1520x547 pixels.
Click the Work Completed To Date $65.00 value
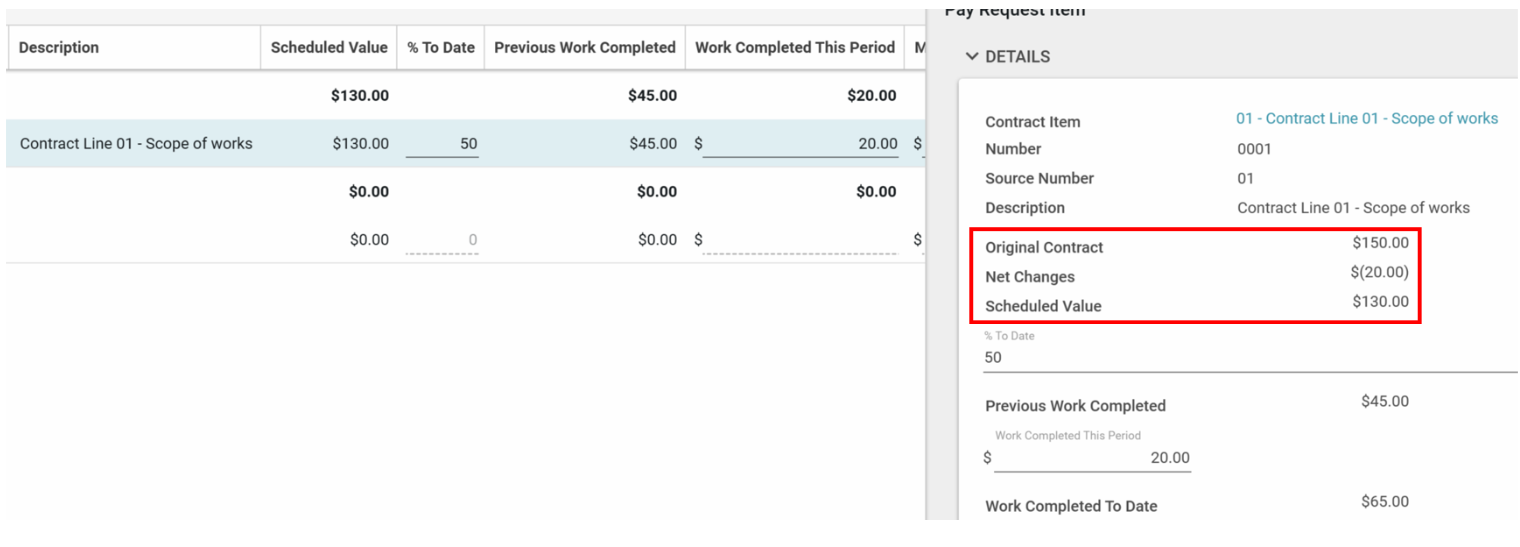1384,502
